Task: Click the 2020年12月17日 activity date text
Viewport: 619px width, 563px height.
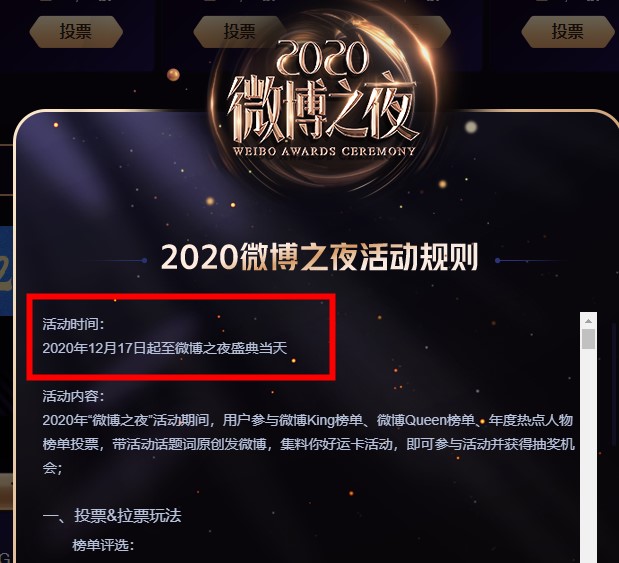Action: (x=94, y=348)
